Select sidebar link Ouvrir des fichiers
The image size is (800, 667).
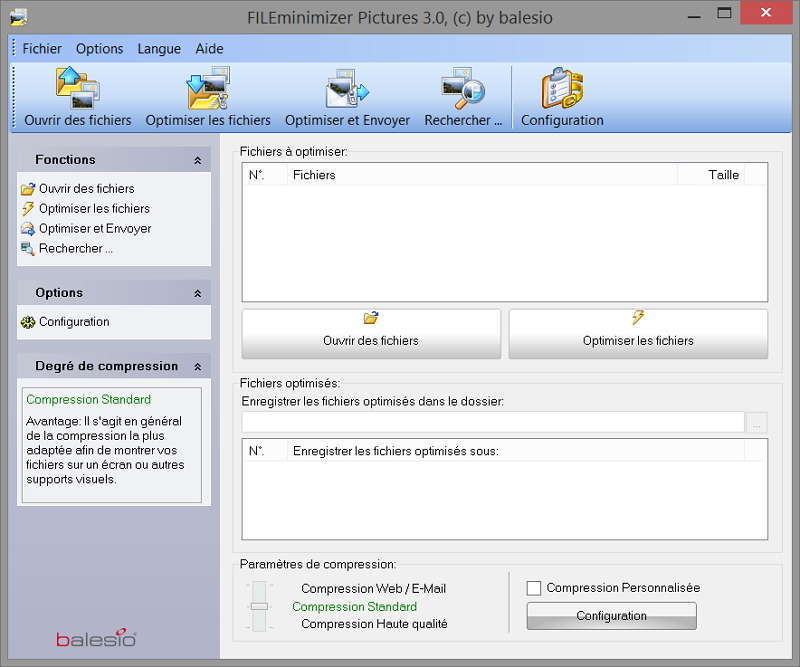point(87,189)
